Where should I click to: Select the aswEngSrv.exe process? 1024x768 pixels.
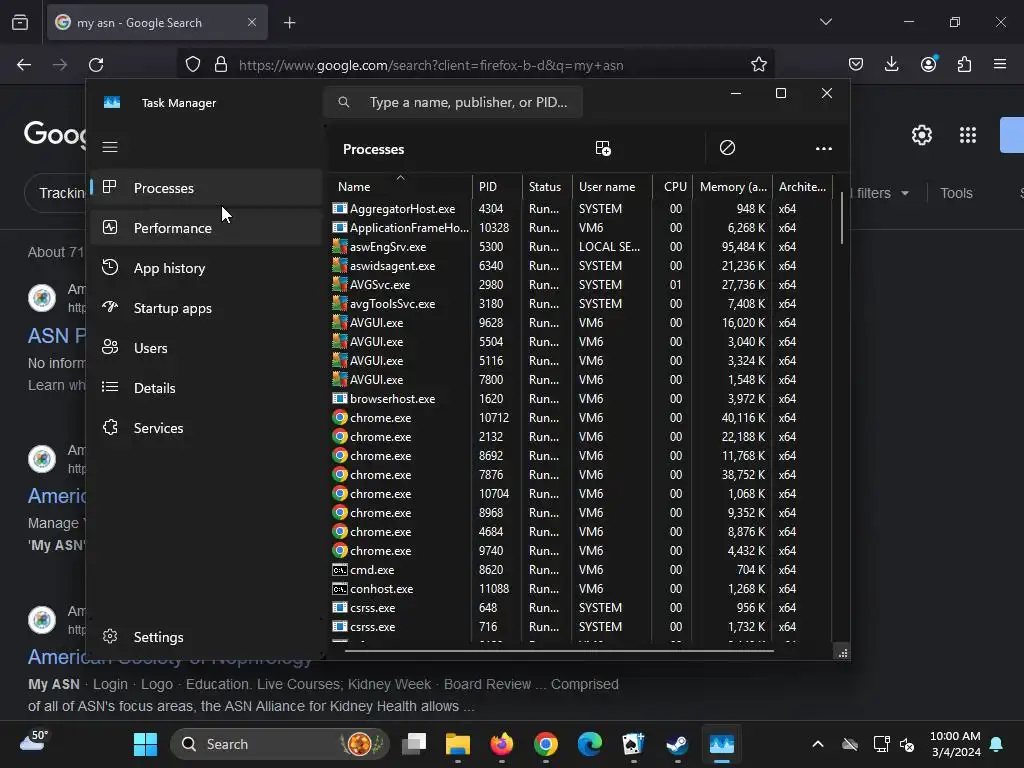point(581,247)
